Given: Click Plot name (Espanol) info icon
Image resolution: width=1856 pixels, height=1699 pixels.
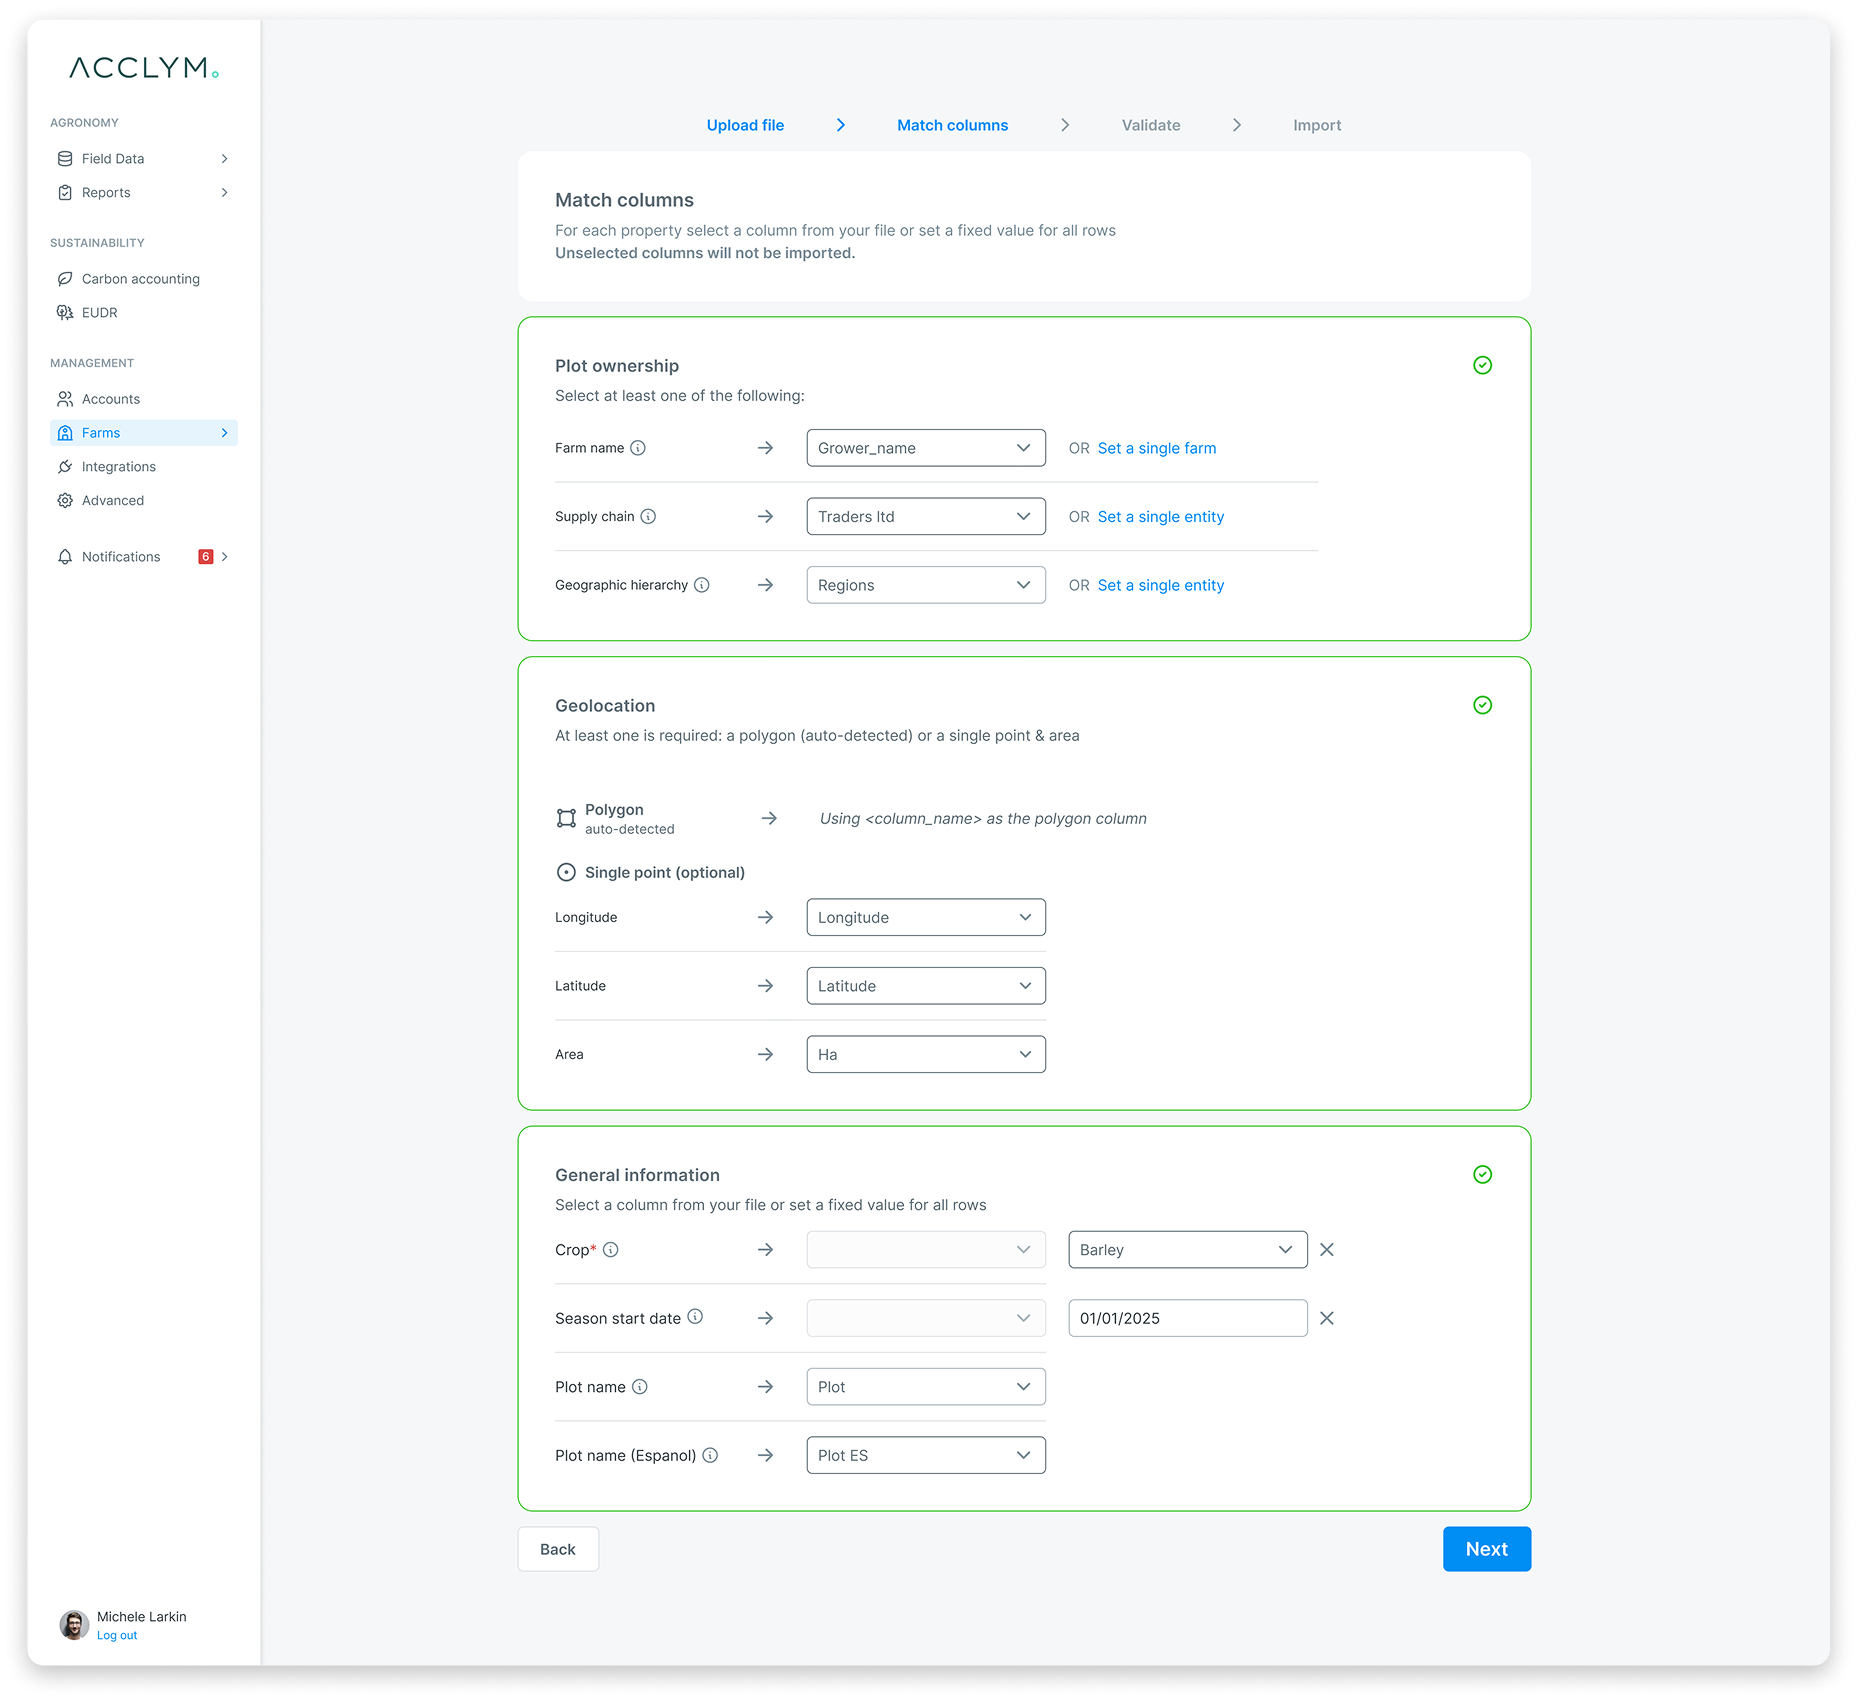Looking at the screenshot, I should (x=710, y=1456).
